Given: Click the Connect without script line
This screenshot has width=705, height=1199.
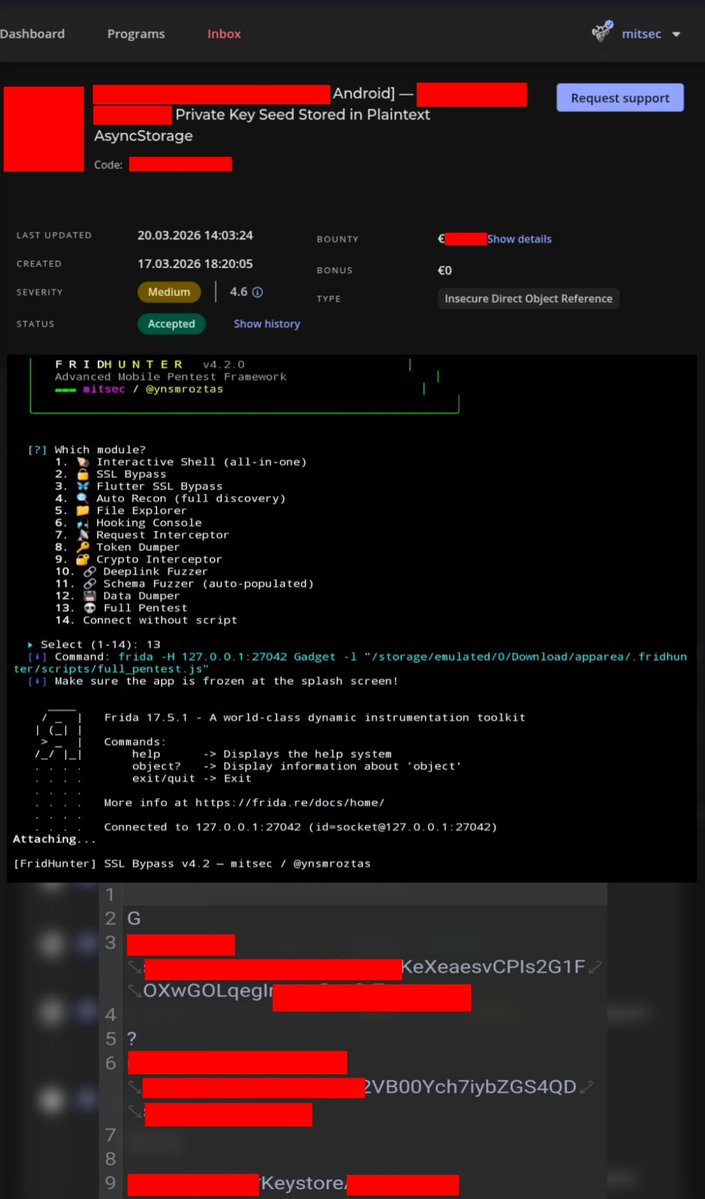Looking at the screenshot, I should [146, 620].
